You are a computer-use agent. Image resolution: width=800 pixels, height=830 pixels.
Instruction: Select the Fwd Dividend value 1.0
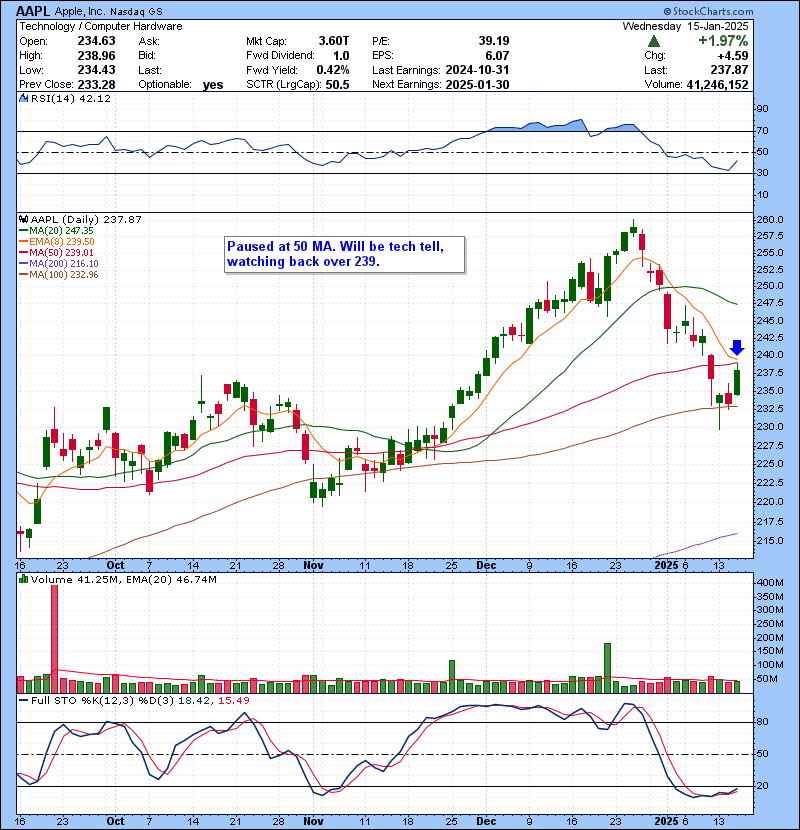[341, 56]
